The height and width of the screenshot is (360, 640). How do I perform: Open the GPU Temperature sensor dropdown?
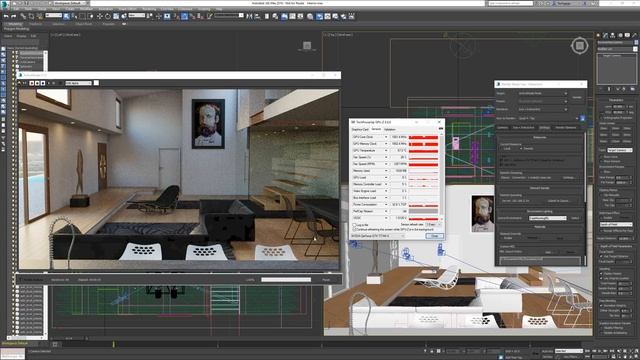coord(386,151)
